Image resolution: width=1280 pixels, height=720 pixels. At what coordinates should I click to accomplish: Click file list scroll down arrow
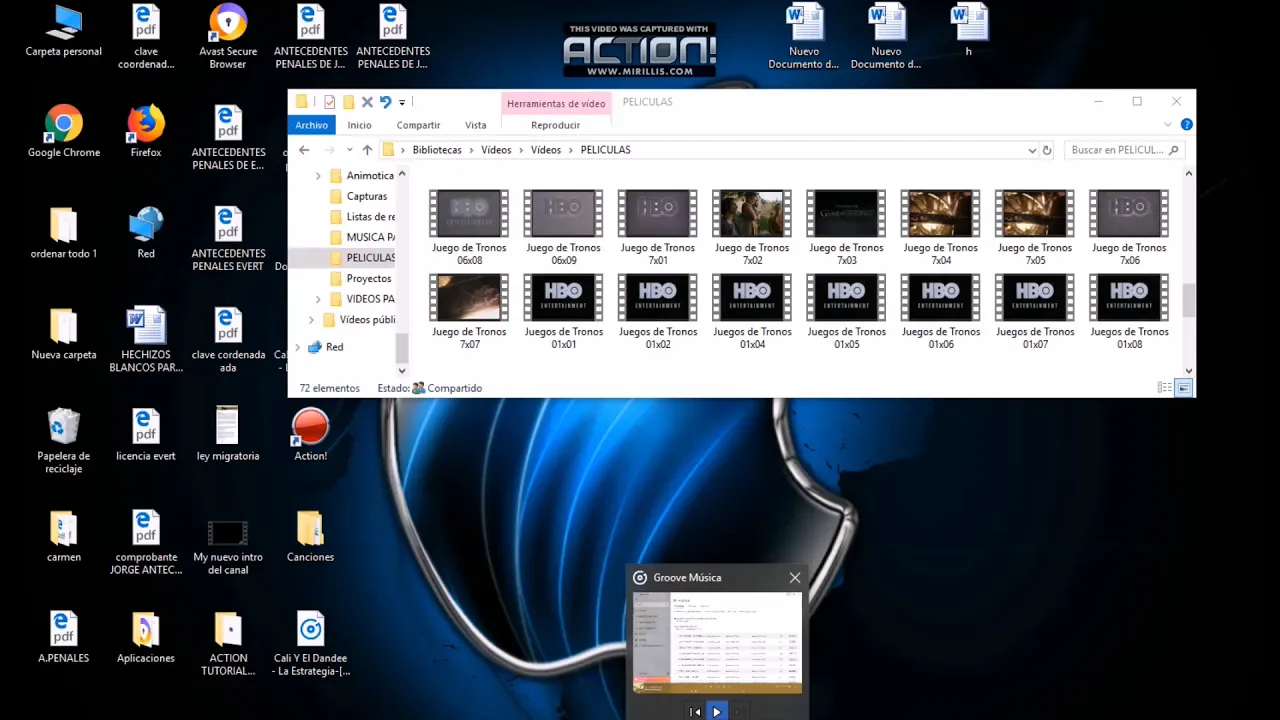pos(1189,371)
